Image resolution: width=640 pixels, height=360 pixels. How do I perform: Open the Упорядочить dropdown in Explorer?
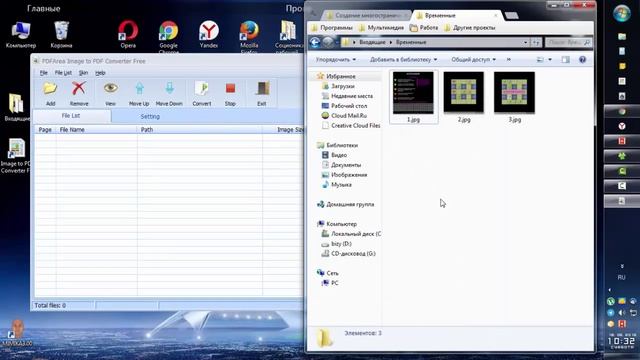click(x=336, y=60)
